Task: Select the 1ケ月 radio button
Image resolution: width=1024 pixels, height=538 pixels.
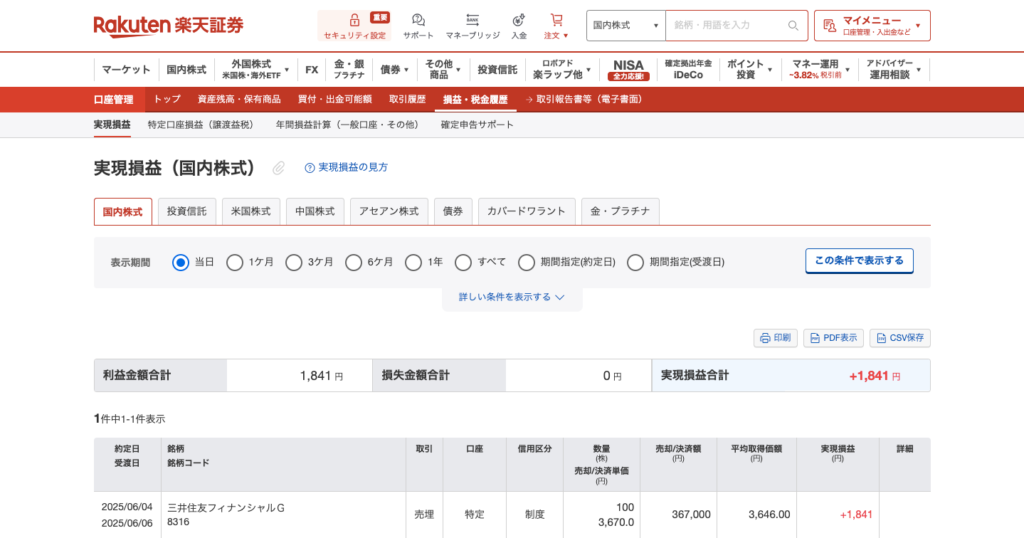Action: 234,262
